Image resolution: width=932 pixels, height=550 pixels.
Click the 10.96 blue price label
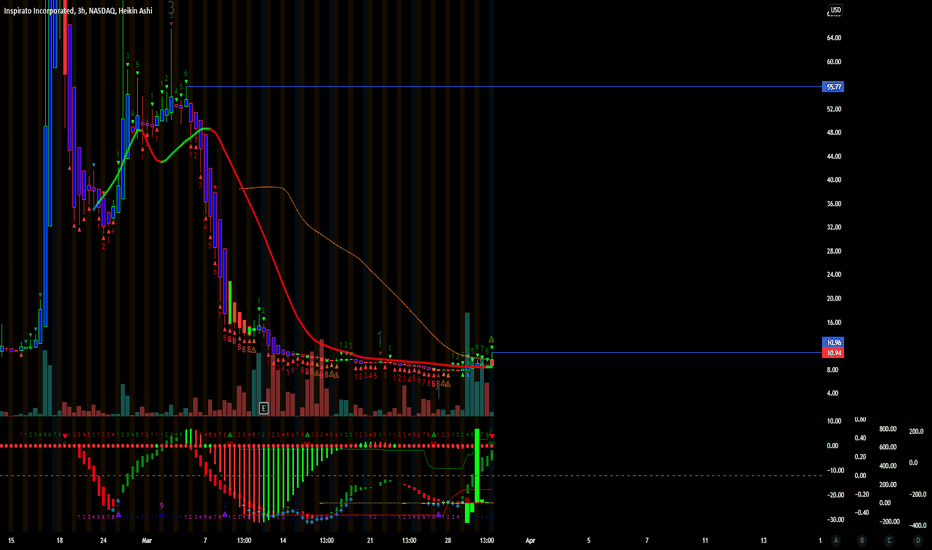coord(833,342)
